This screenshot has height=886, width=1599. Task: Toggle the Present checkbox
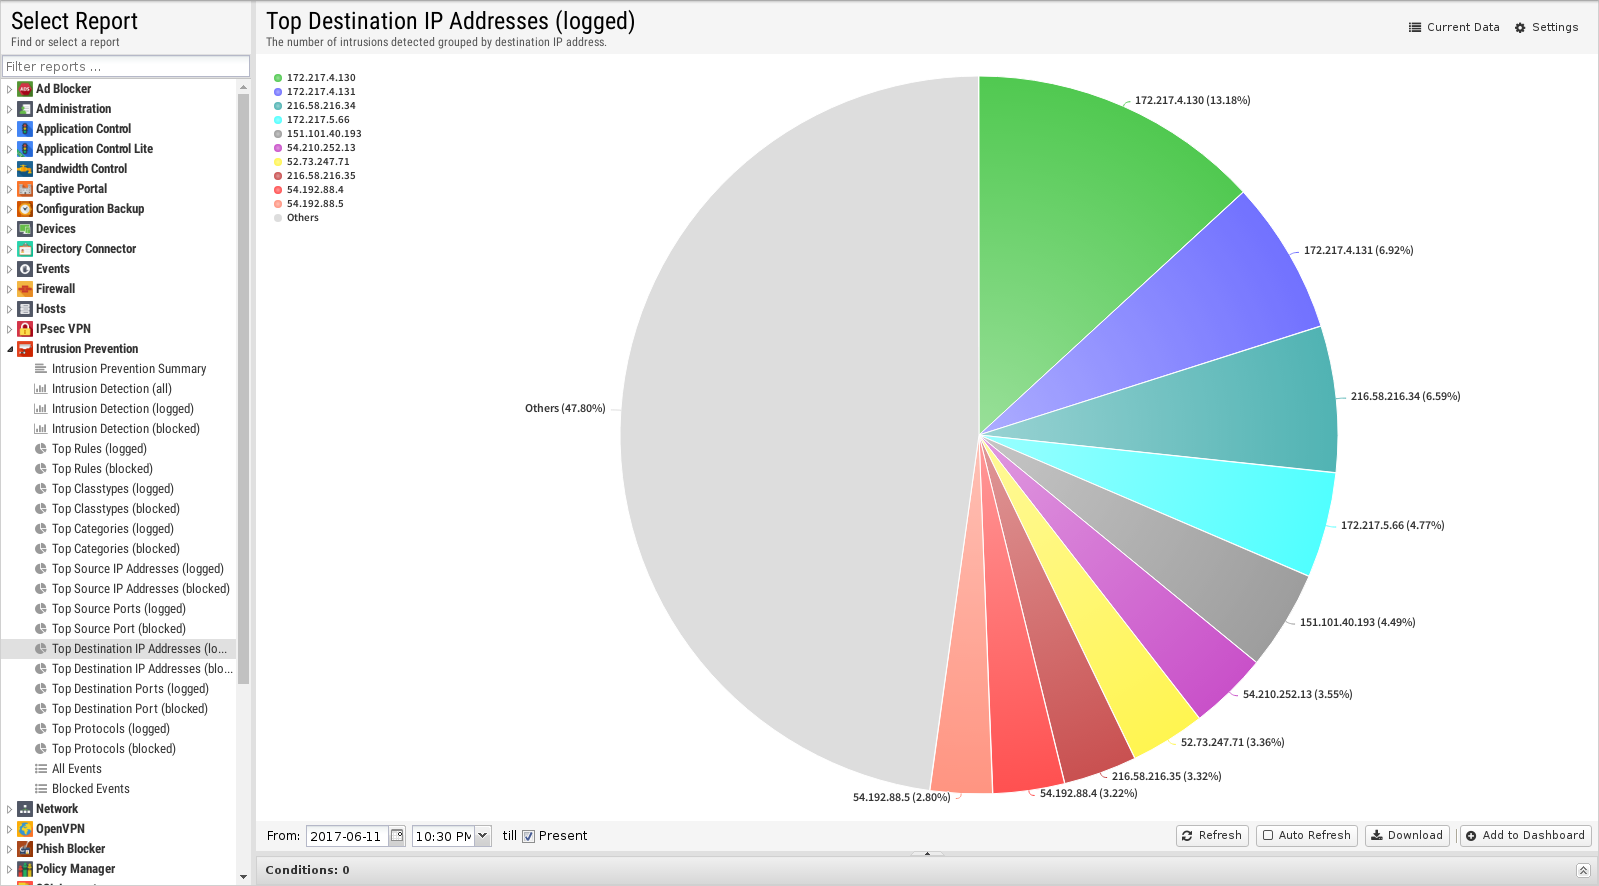coord(529,836)
